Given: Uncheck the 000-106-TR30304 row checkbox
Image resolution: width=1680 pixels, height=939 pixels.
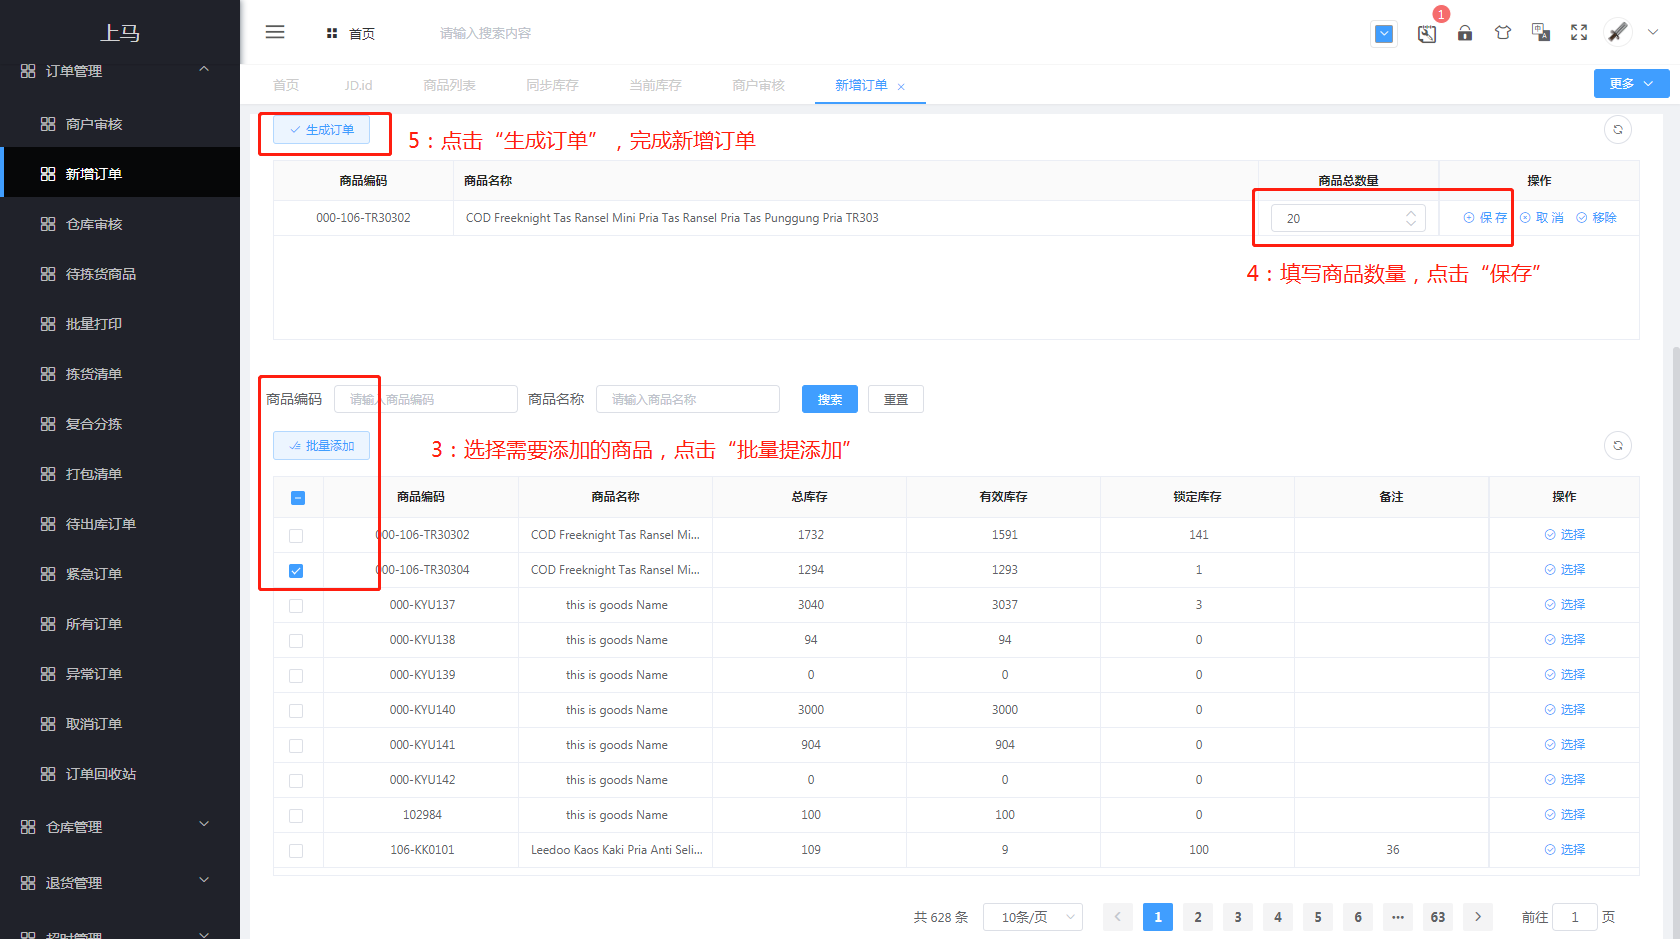Looking at the screenshot, I should click(296, 571).
